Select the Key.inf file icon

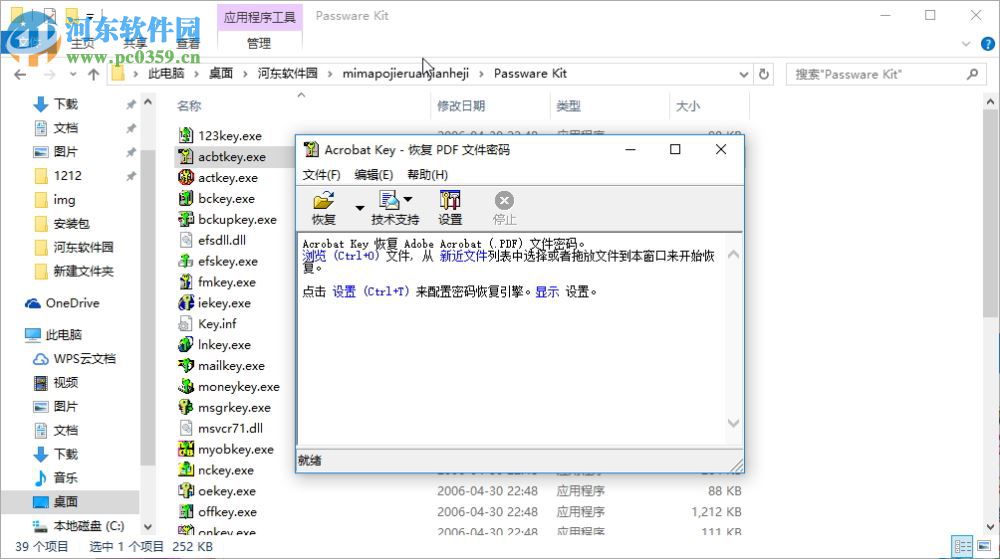pyautogui.click(x=186, y=324)
